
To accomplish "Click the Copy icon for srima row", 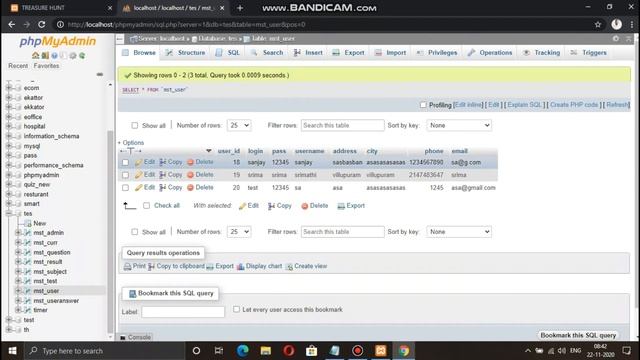I will (x=162, y=175).
